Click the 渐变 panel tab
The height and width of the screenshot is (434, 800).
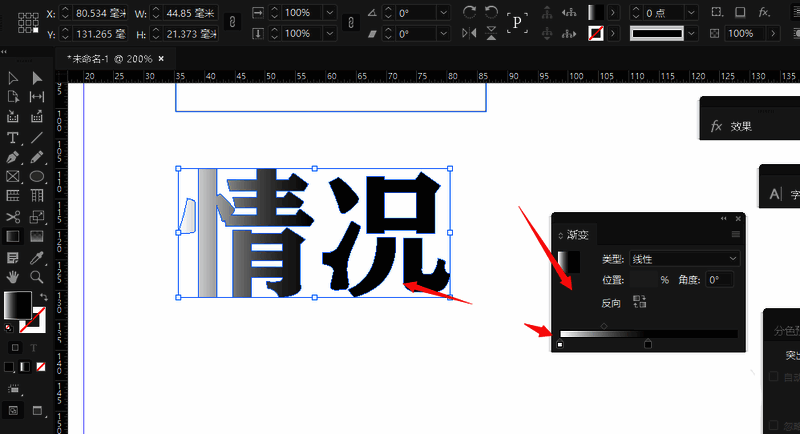click(x=578, y=234)
